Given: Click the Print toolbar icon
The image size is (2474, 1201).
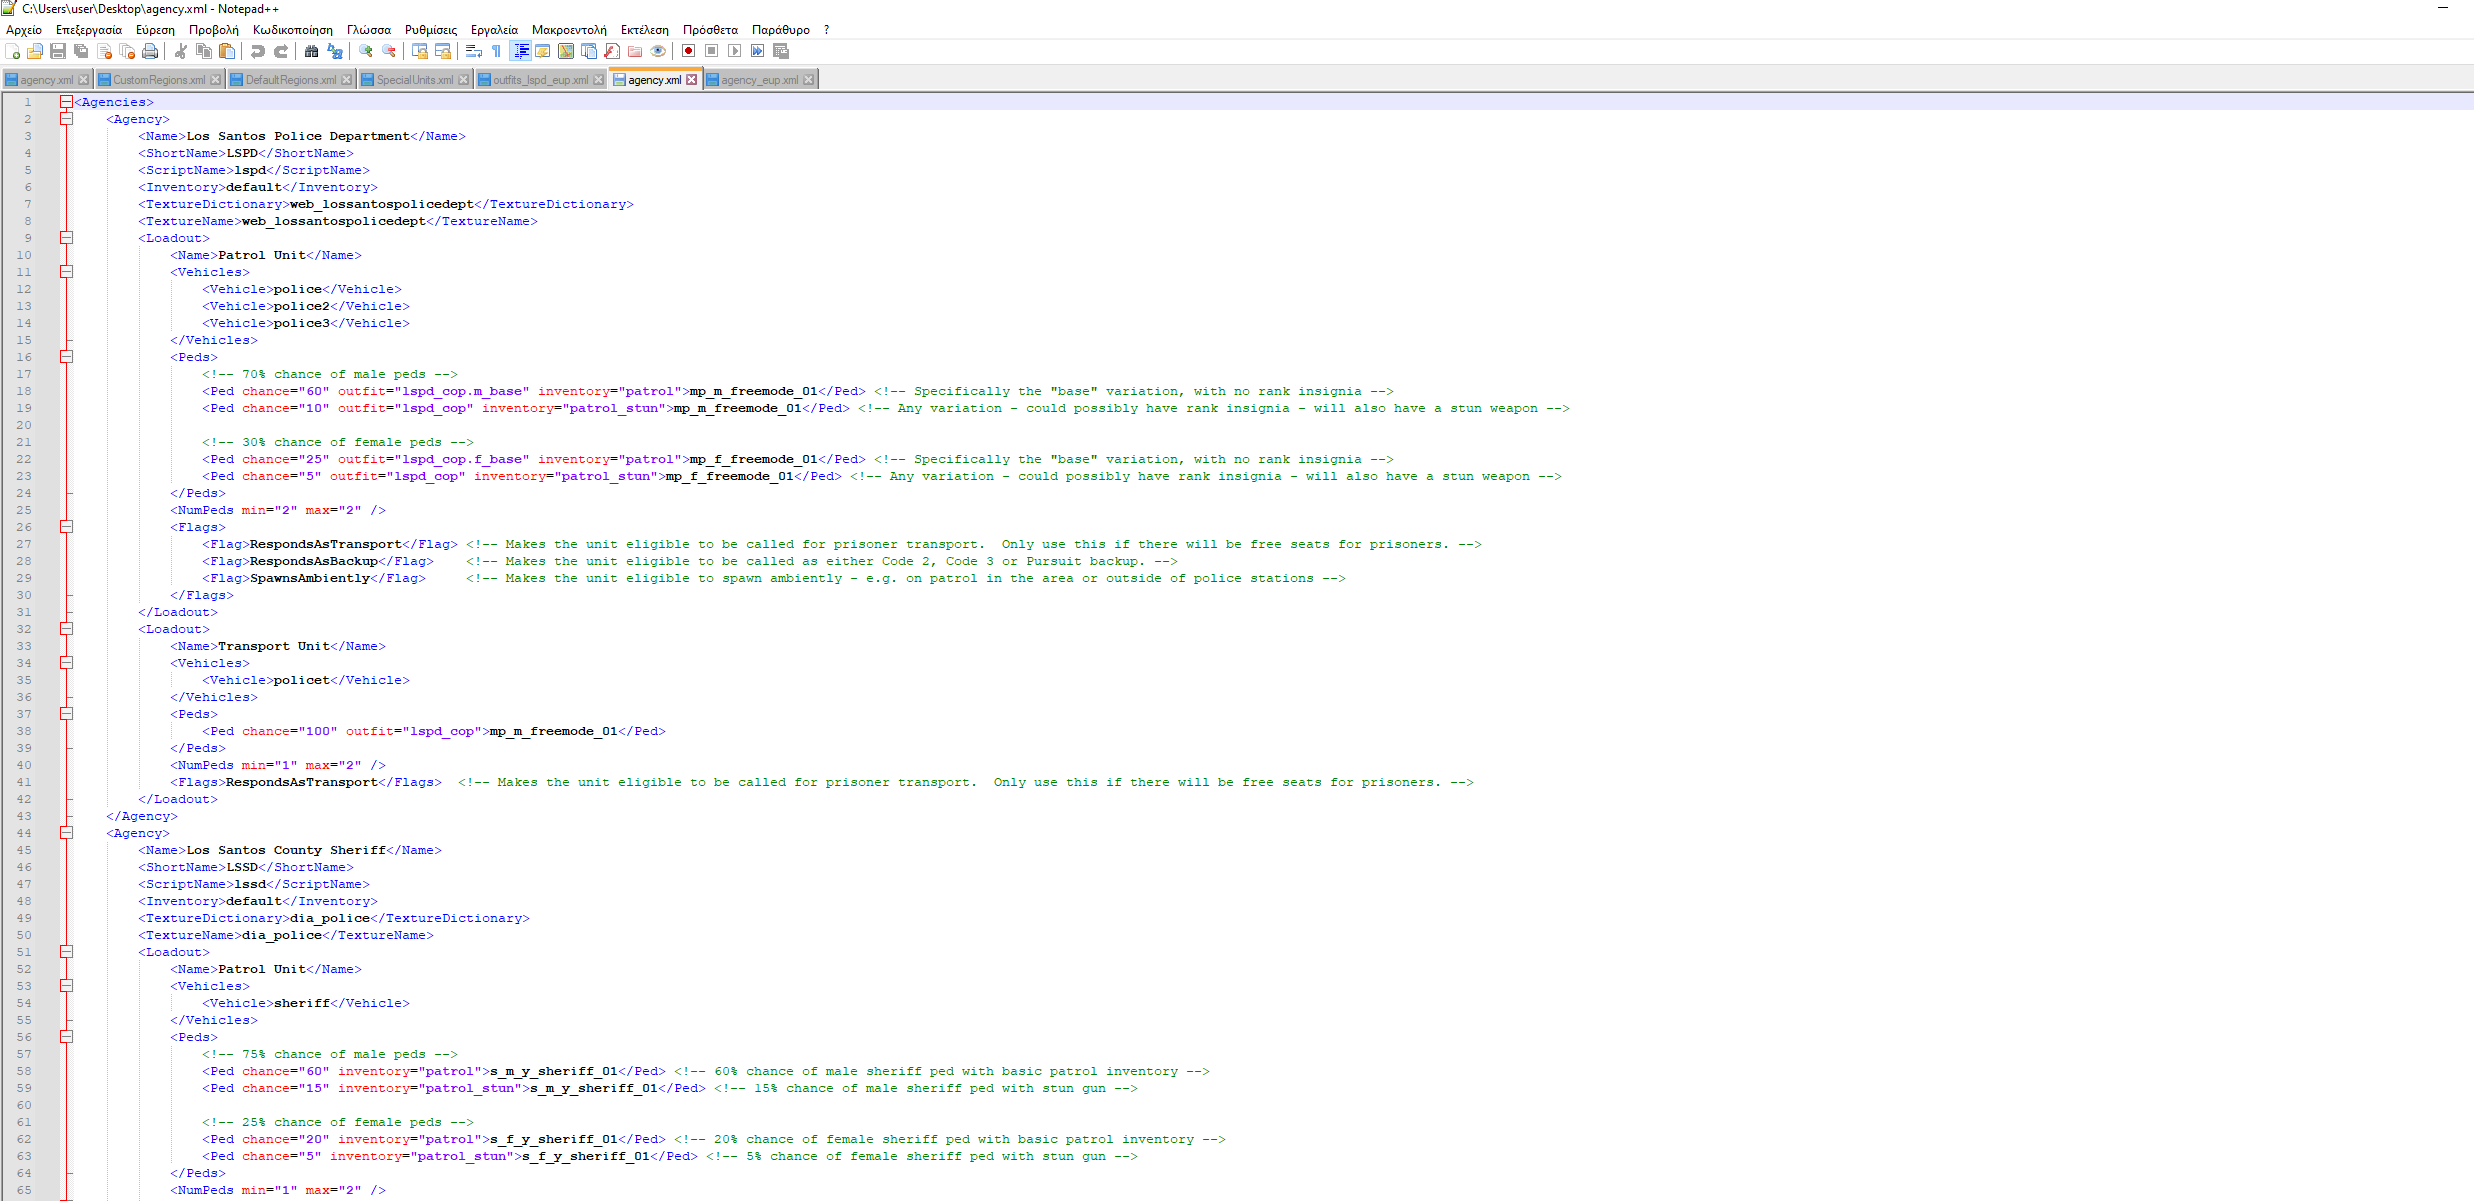Looking at the screenshot, I should pos(150,51).
